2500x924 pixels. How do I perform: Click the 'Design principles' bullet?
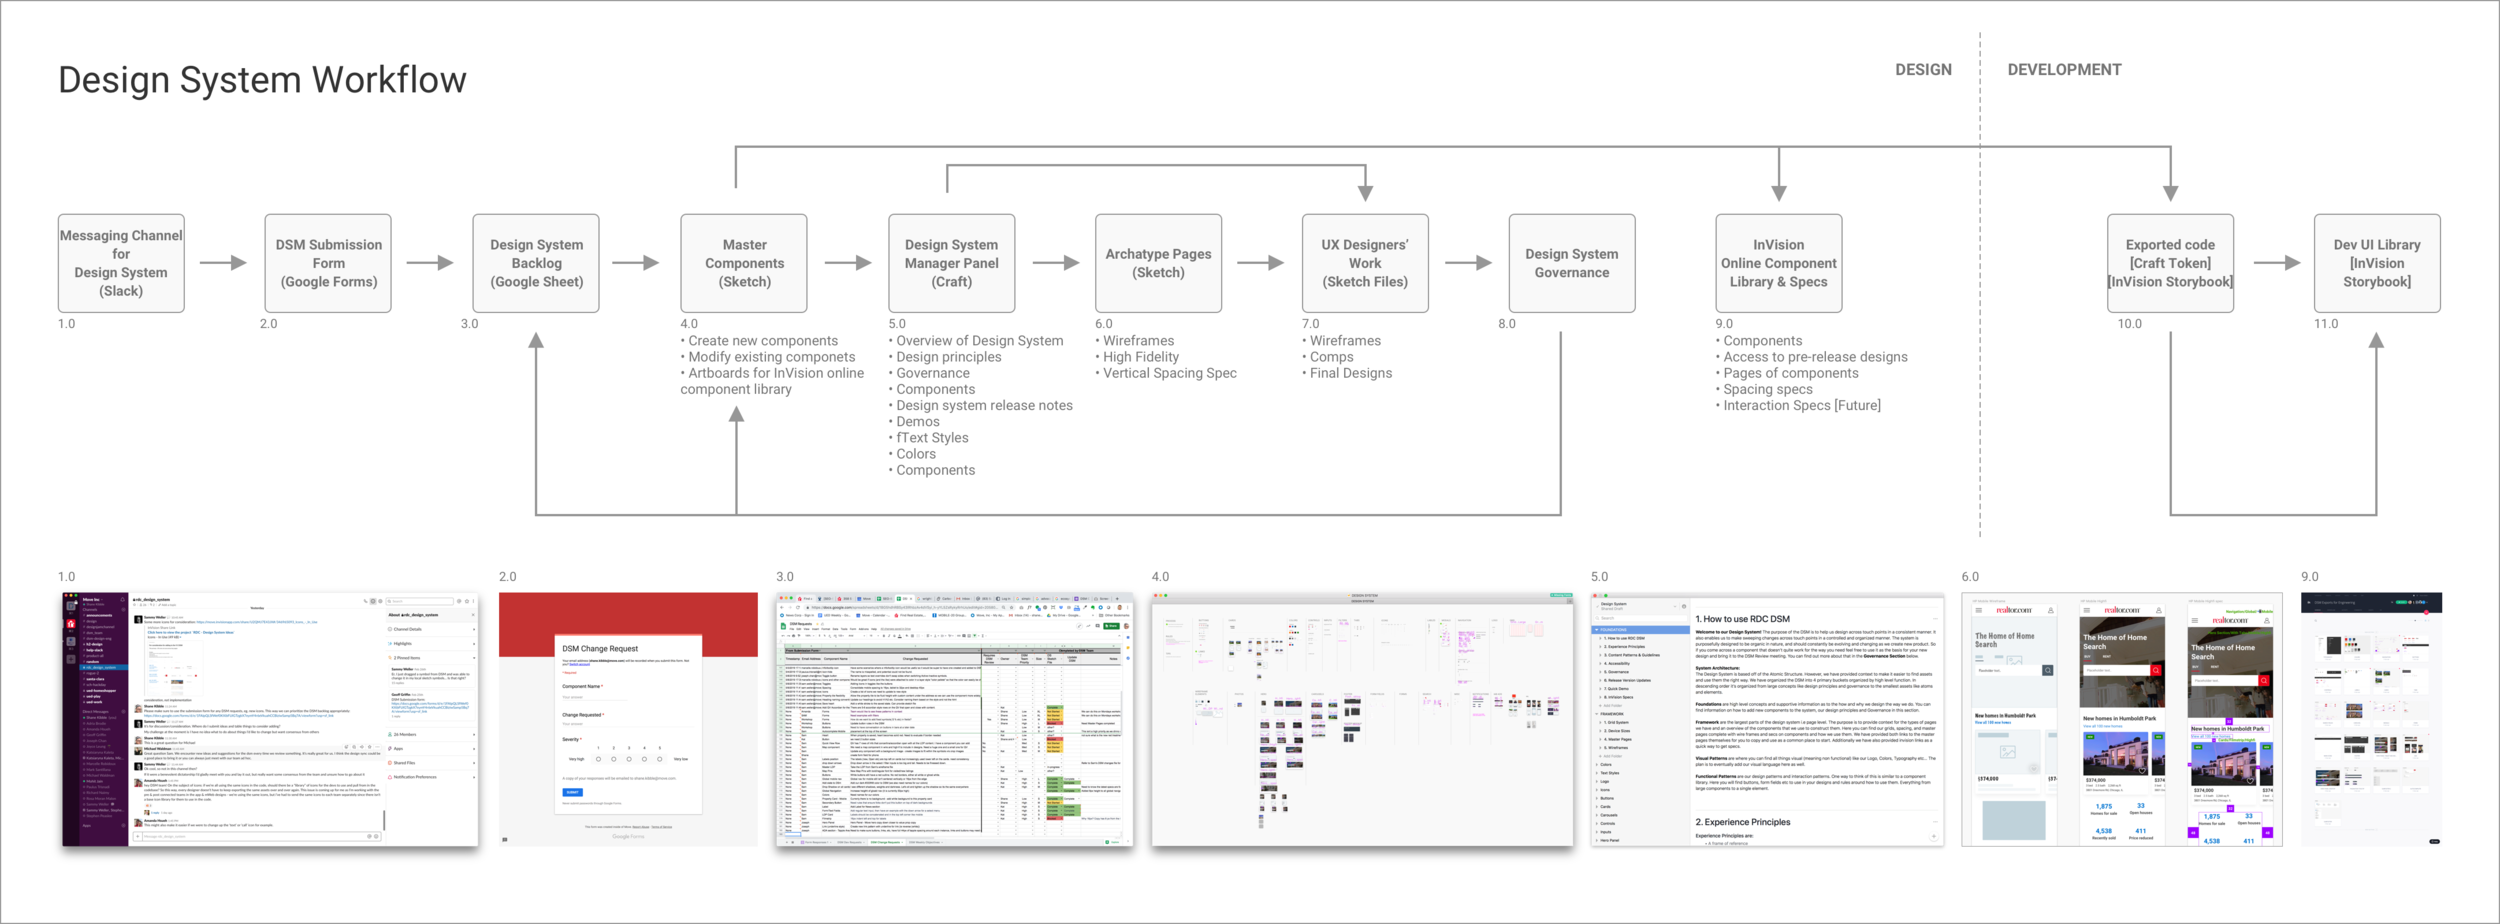pyautogui.click(x=945, y=357)
